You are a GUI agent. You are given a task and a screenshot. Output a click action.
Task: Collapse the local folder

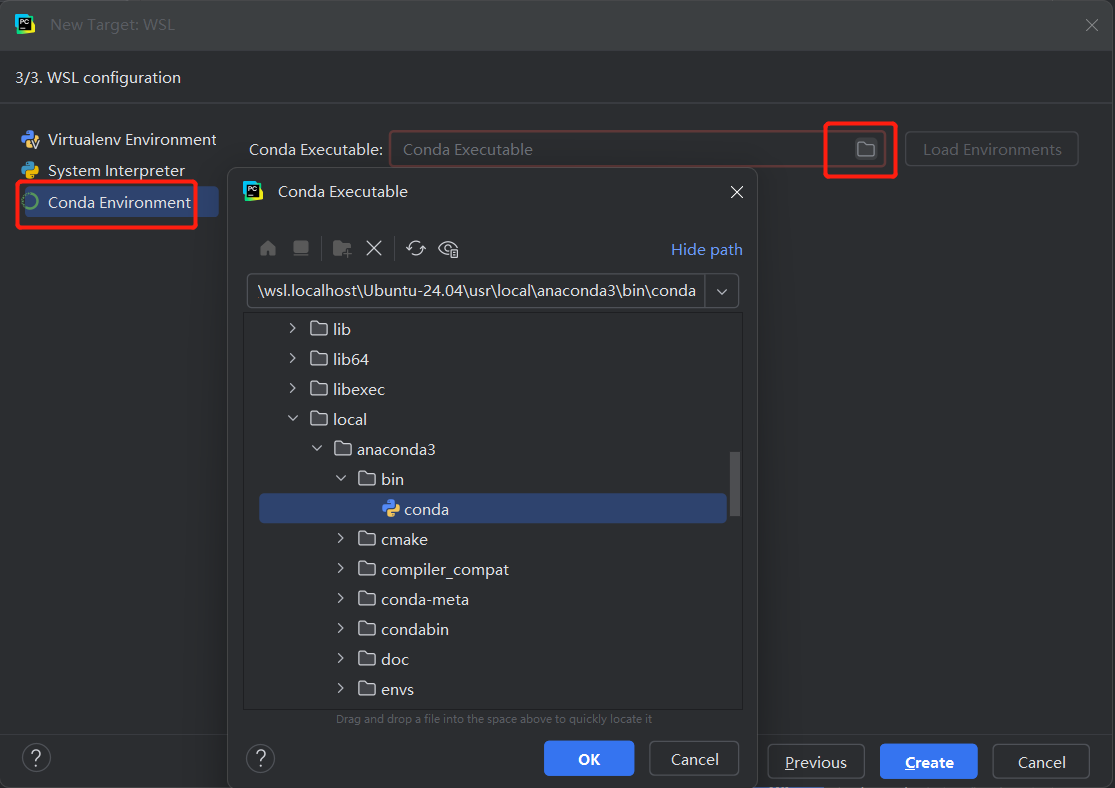pos(293,418)
